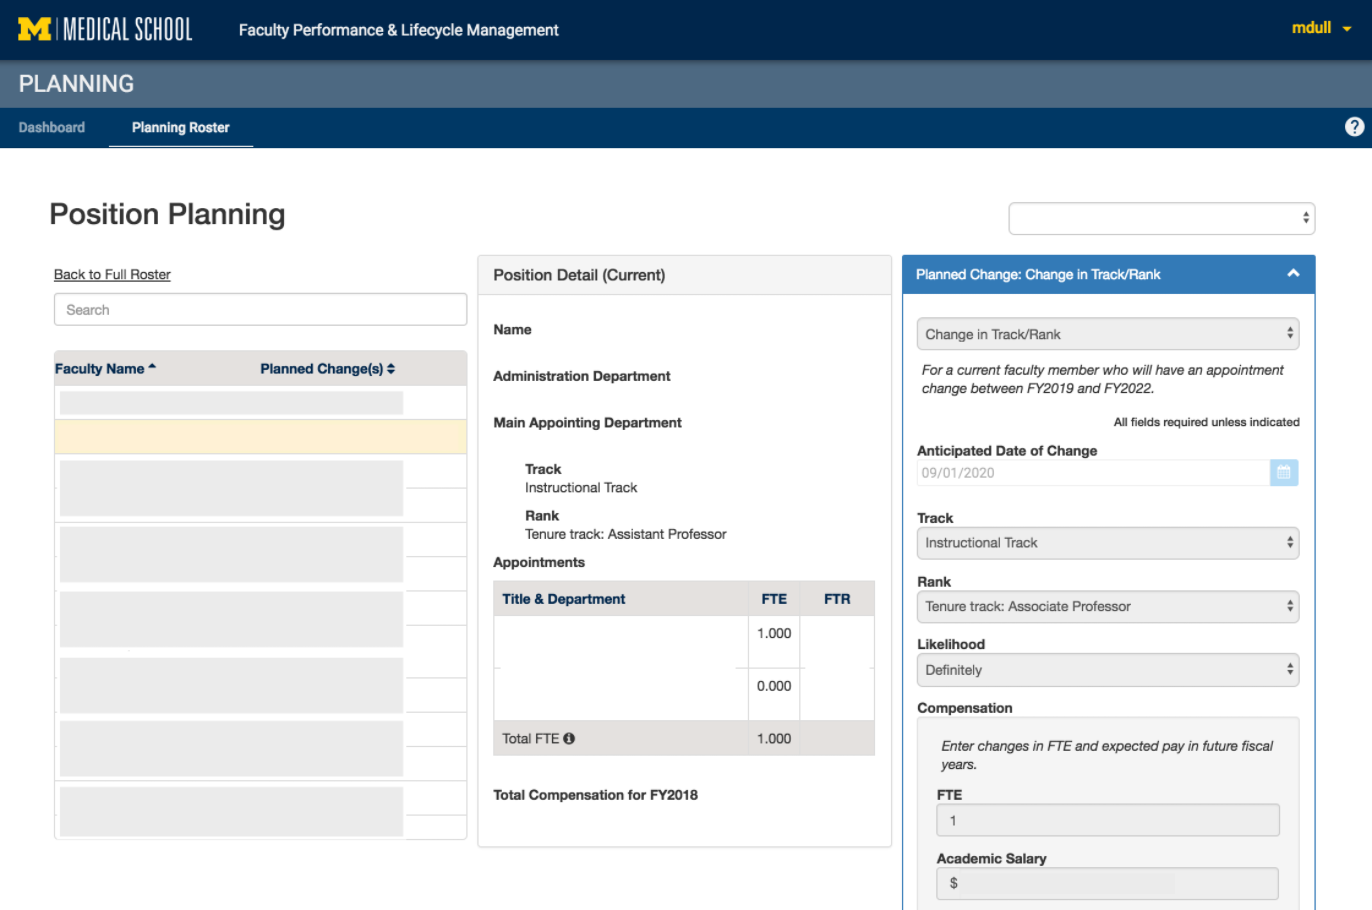1372x910 pixels.
Task: Open the Likelihood dropdown showing Definitely
Action: [x=1108, y=670]
